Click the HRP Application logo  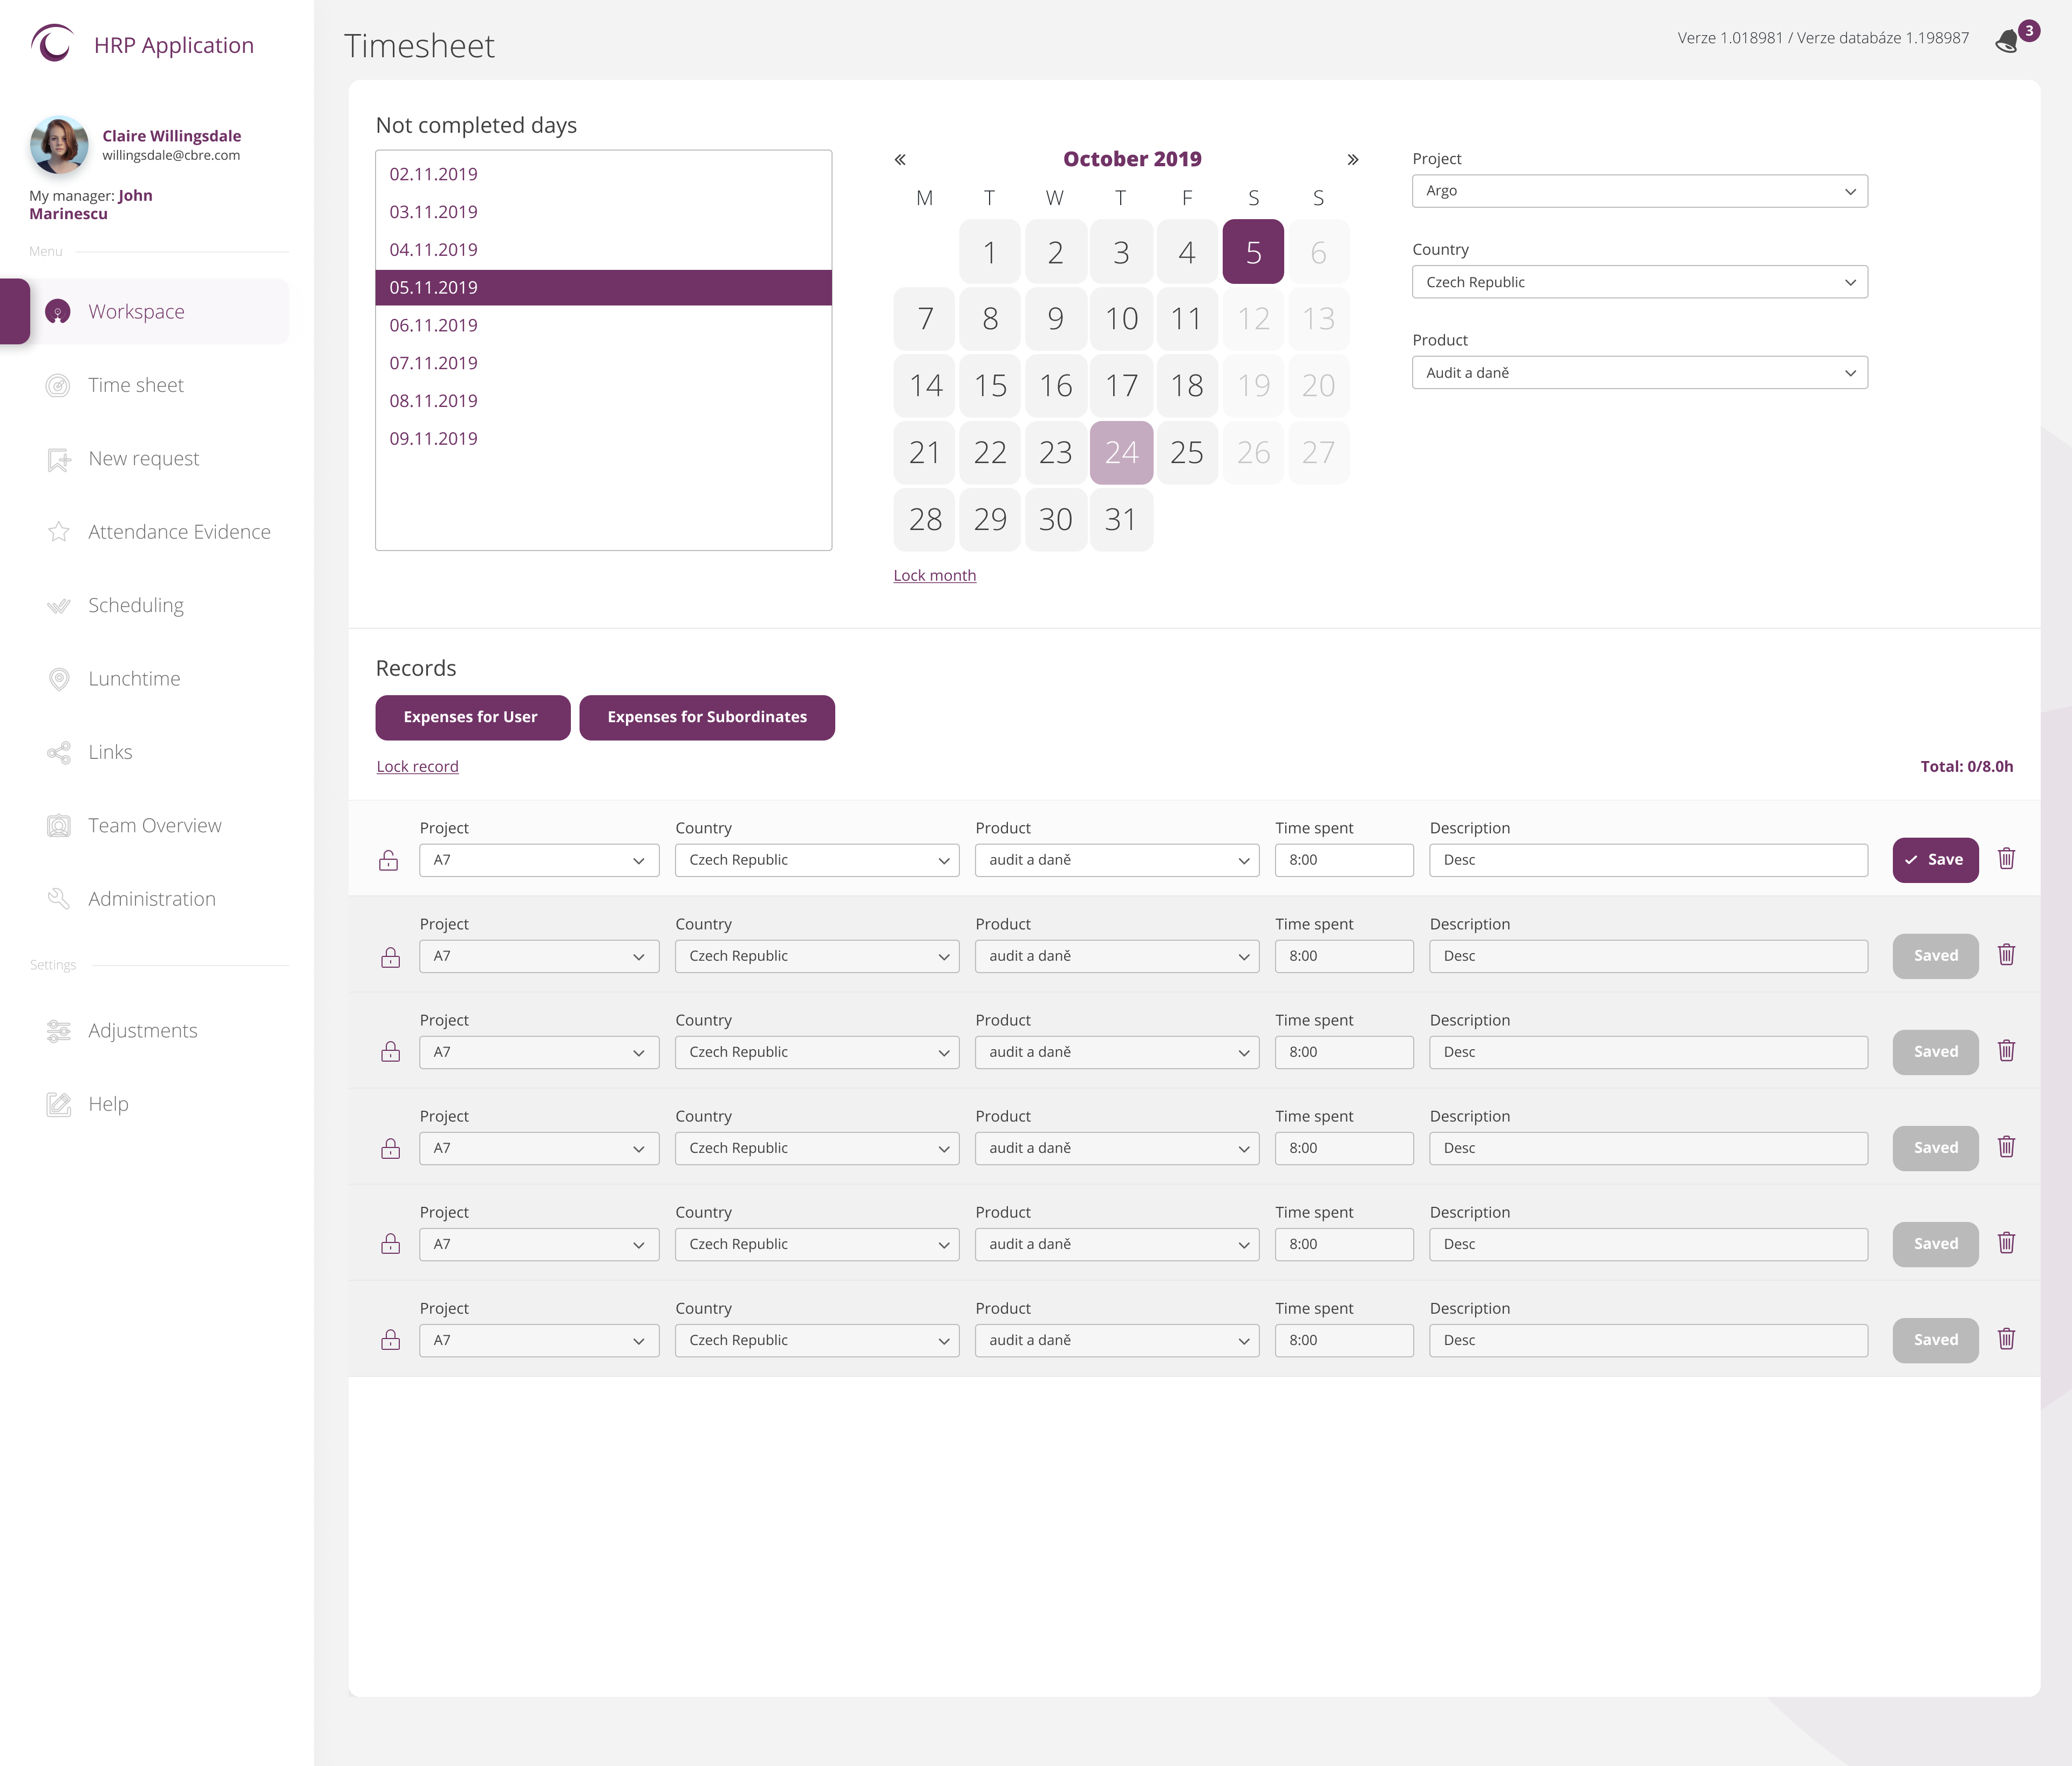pyautogui.click(x=52, y=43)
